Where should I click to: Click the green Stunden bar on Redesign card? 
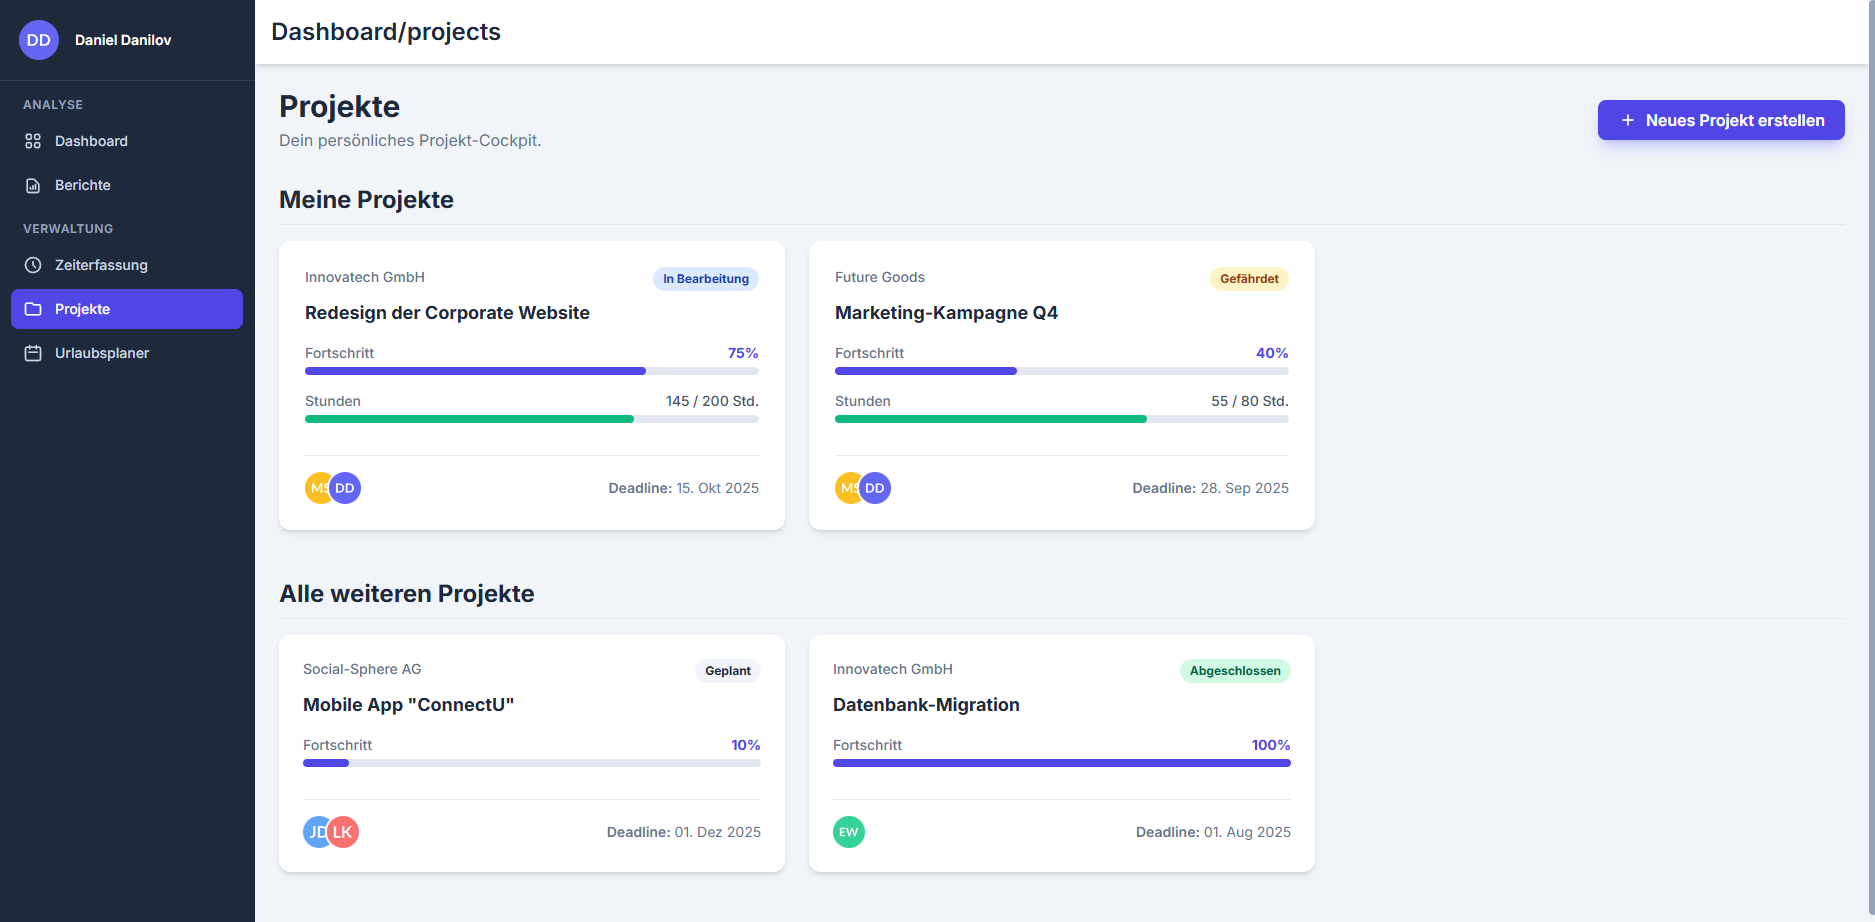pyautogui.click(x=470, y=419)
